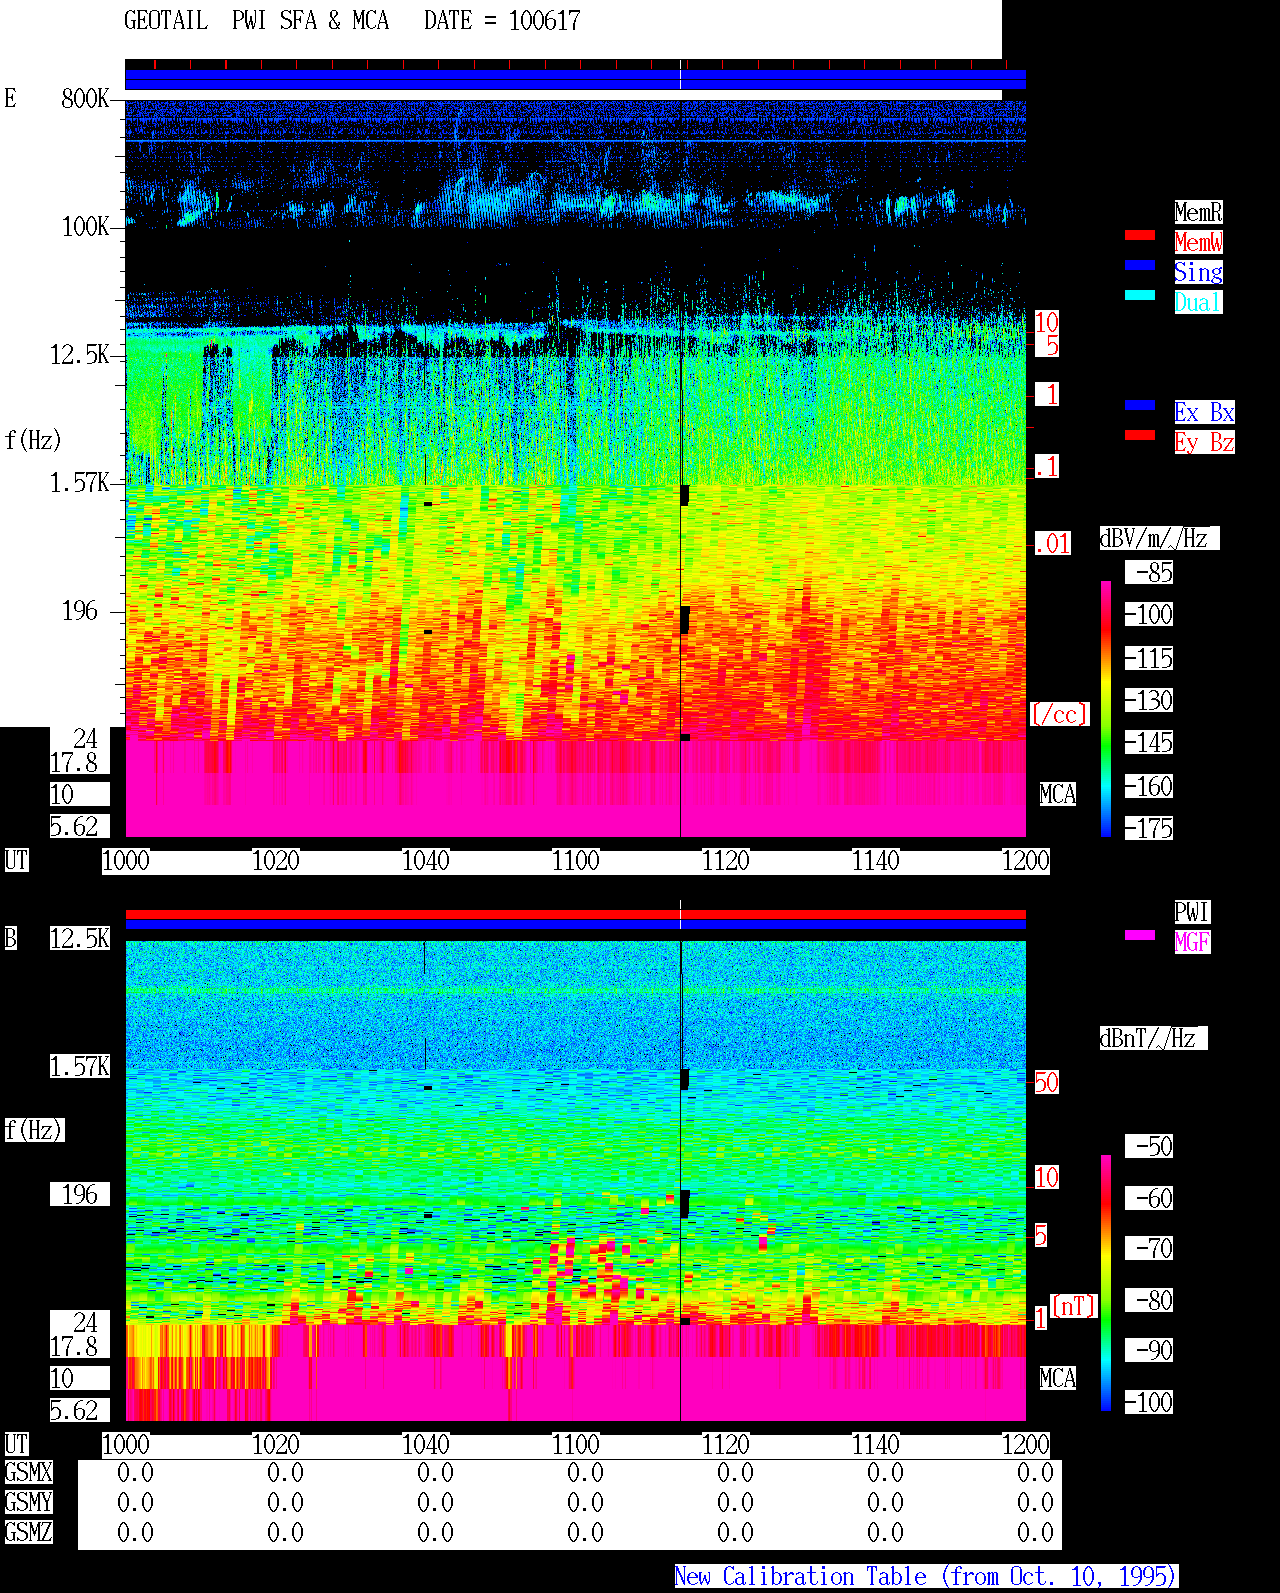The image size is (1280, 1593).
Task: Click the dBV/m/√Hz color scale bar
Action: click(1106, 708)
